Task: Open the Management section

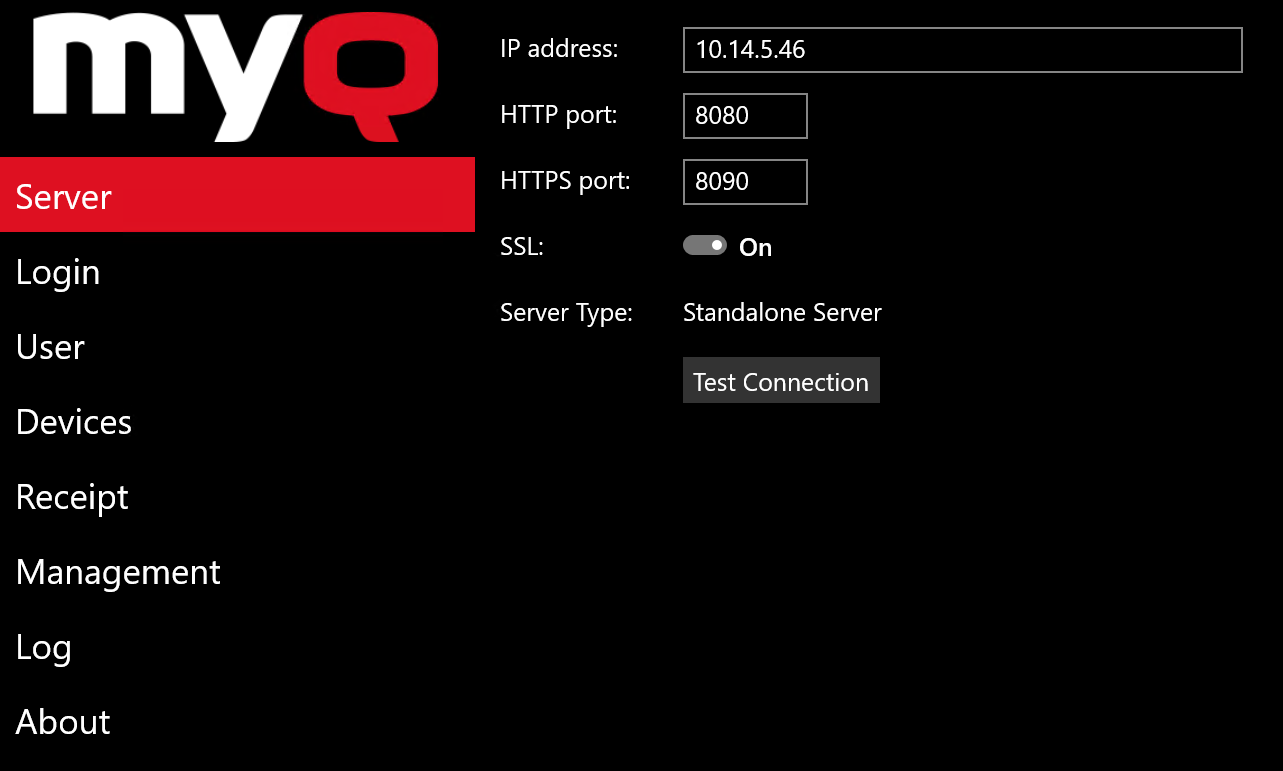Action: [118, 571]
